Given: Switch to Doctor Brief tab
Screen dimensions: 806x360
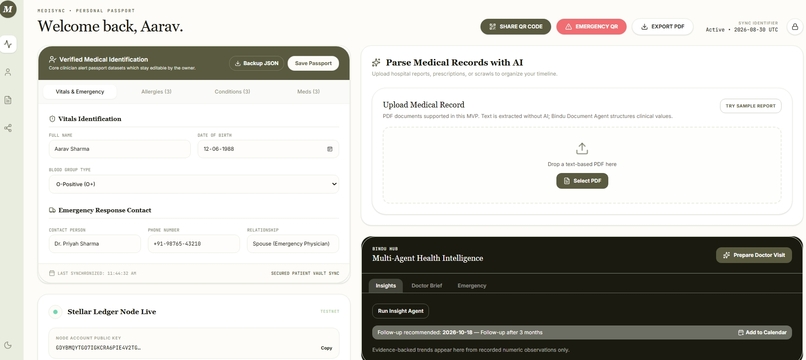Looking at the screenshot, I should pos(427,285).
